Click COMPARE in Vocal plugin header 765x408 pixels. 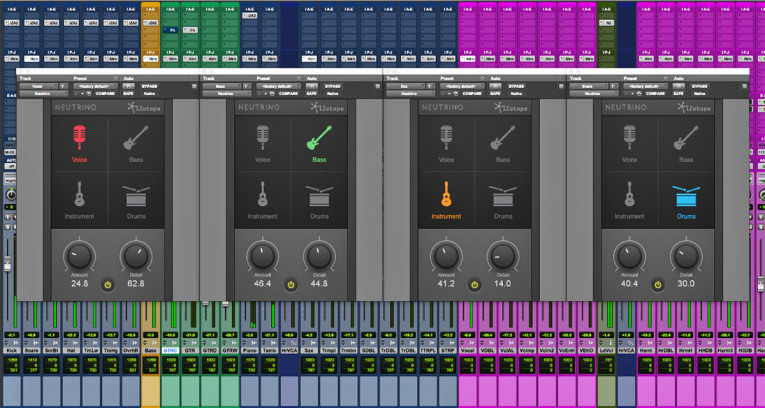105,93
